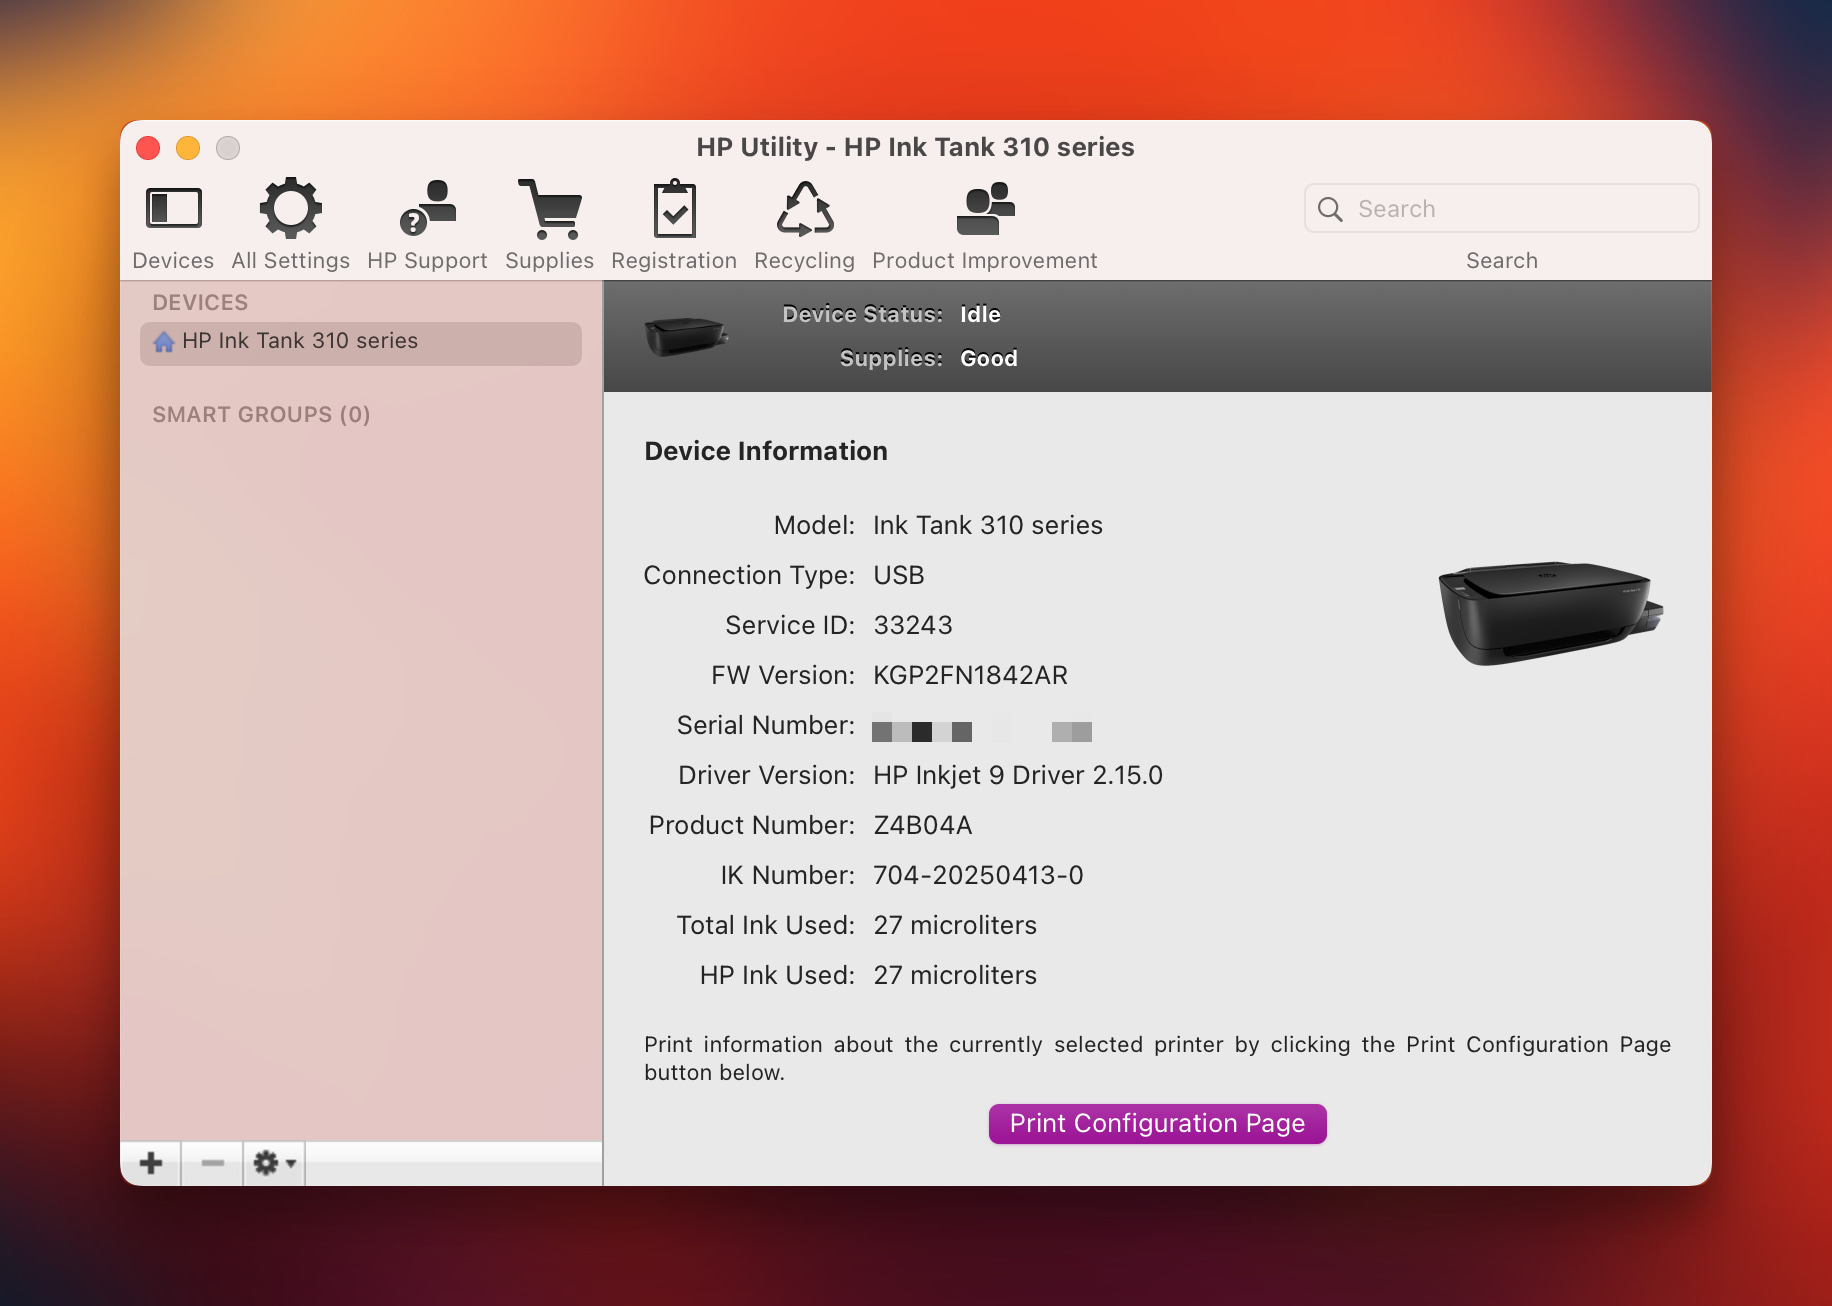
Task: Open Registration clipboard icon
Action: (674, 209)
